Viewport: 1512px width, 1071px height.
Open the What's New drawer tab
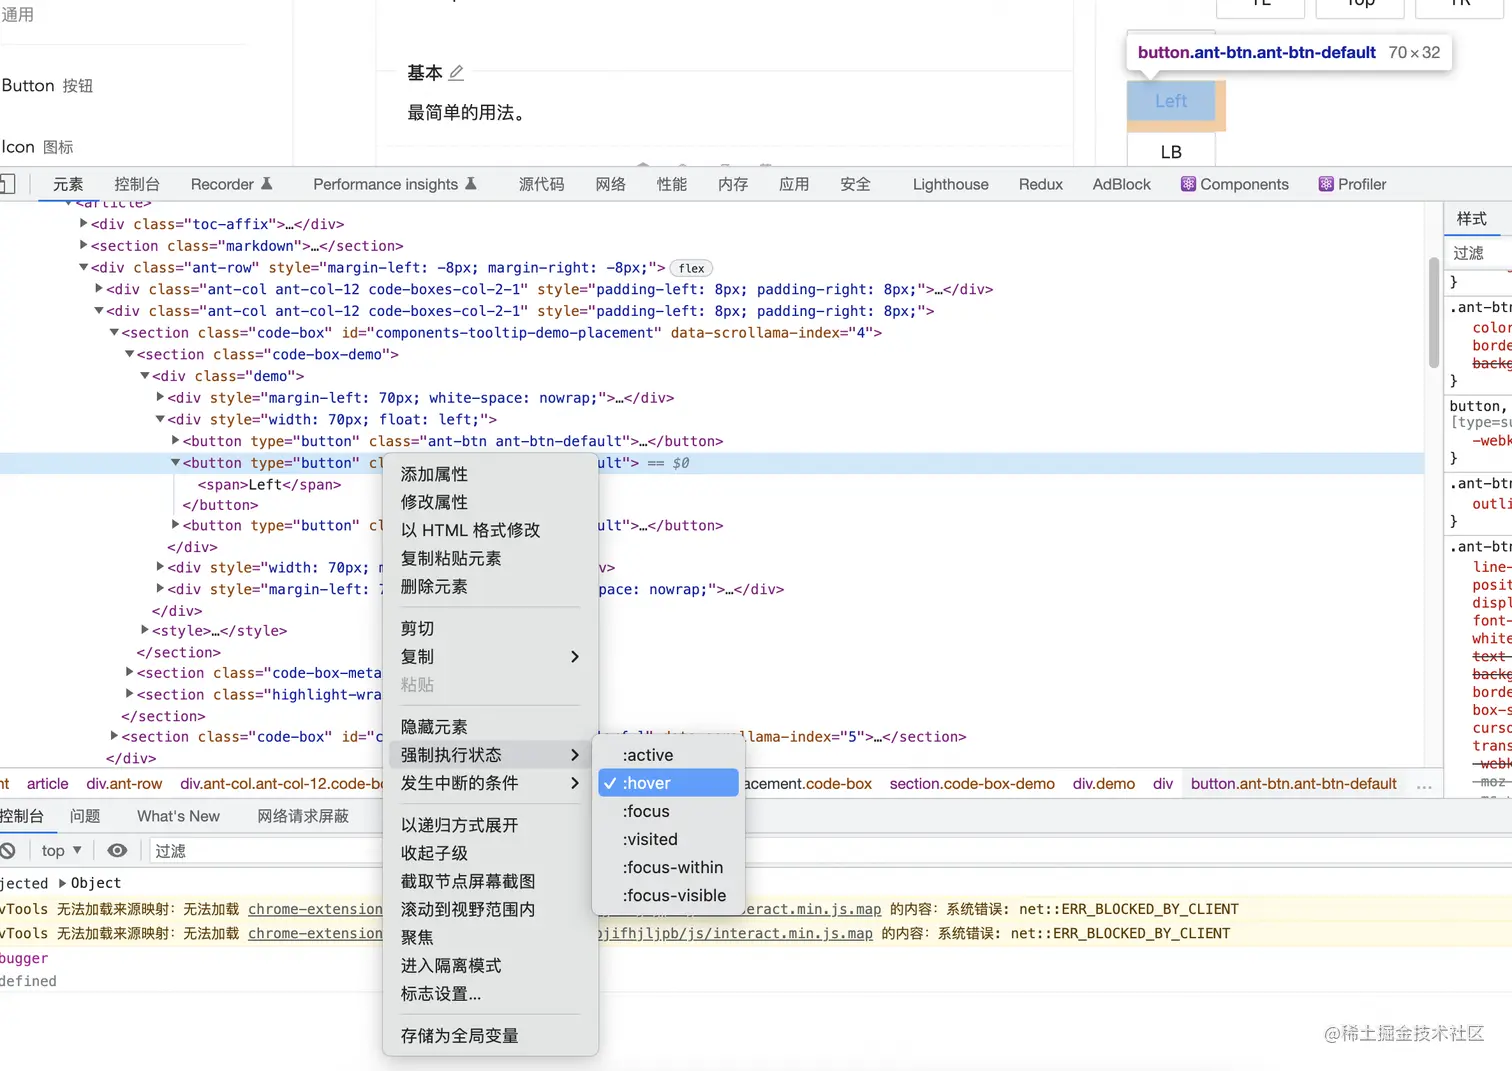click(178, 816)
